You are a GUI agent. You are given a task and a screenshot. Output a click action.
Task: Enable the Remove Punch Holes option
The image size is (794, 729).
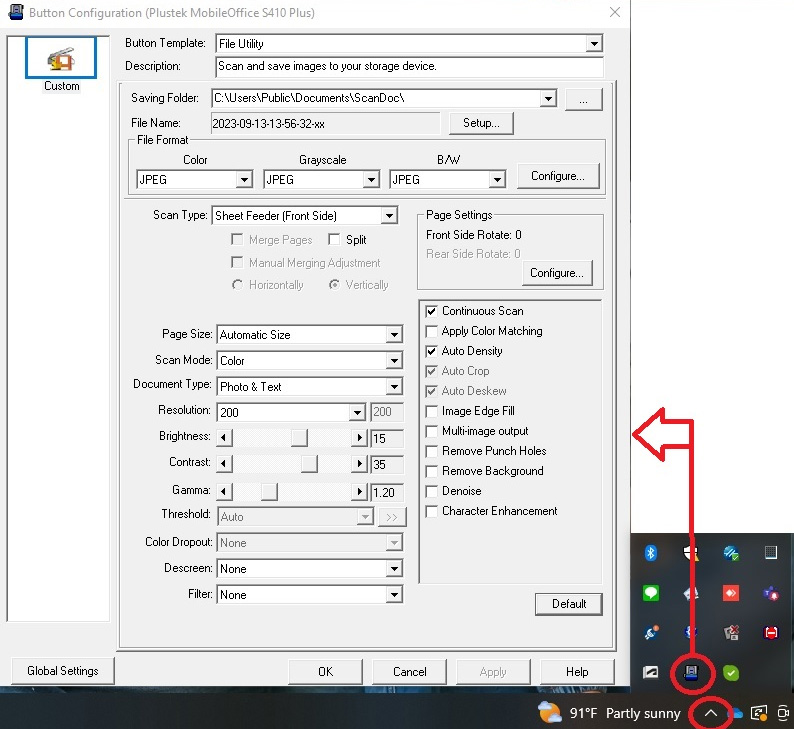pos(432,451)
